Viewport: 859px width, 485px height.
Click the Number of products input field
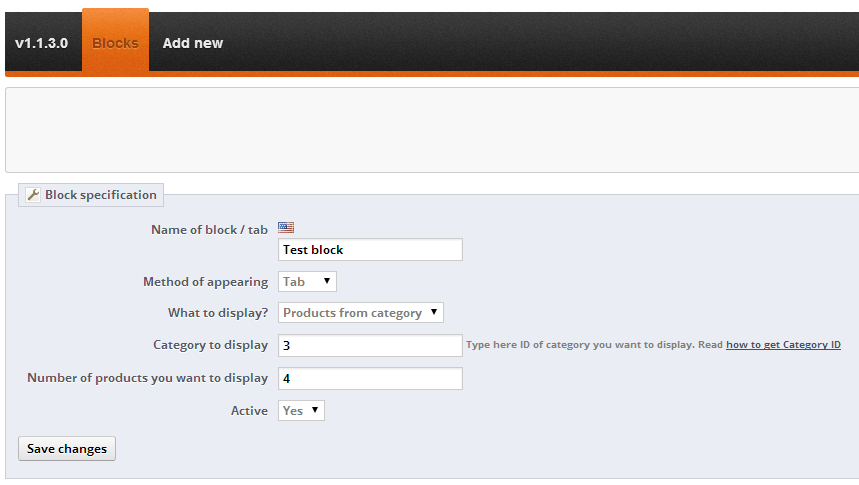click(x=370, y=379)
